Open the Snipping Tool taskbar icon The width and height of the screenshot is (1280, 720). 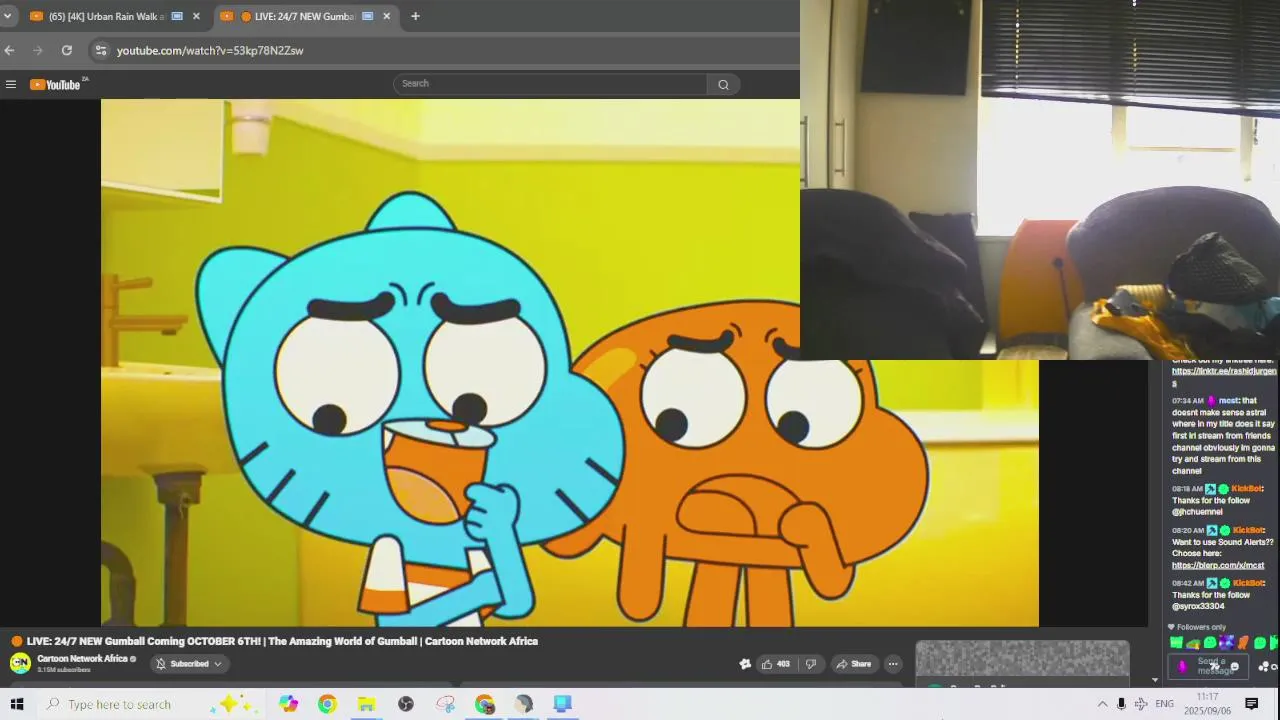coord(445,704)
